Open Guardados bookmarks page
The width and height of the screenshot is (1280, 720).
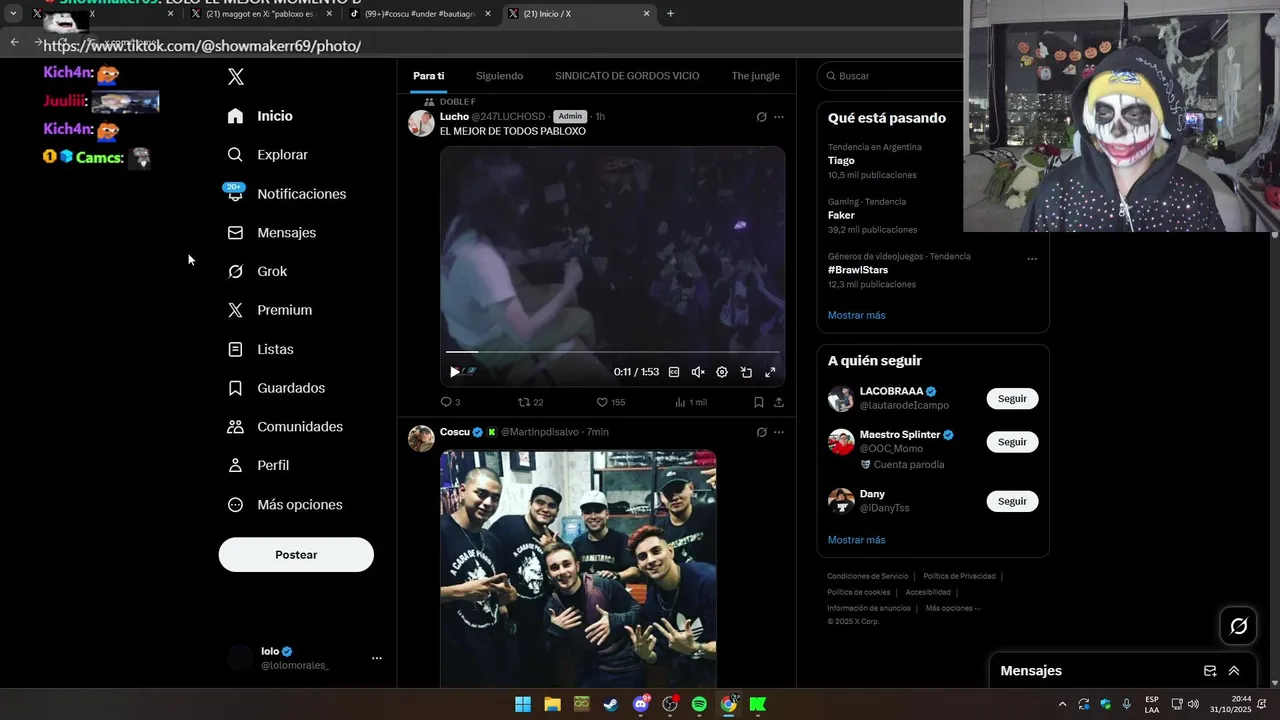coord(276,388)
